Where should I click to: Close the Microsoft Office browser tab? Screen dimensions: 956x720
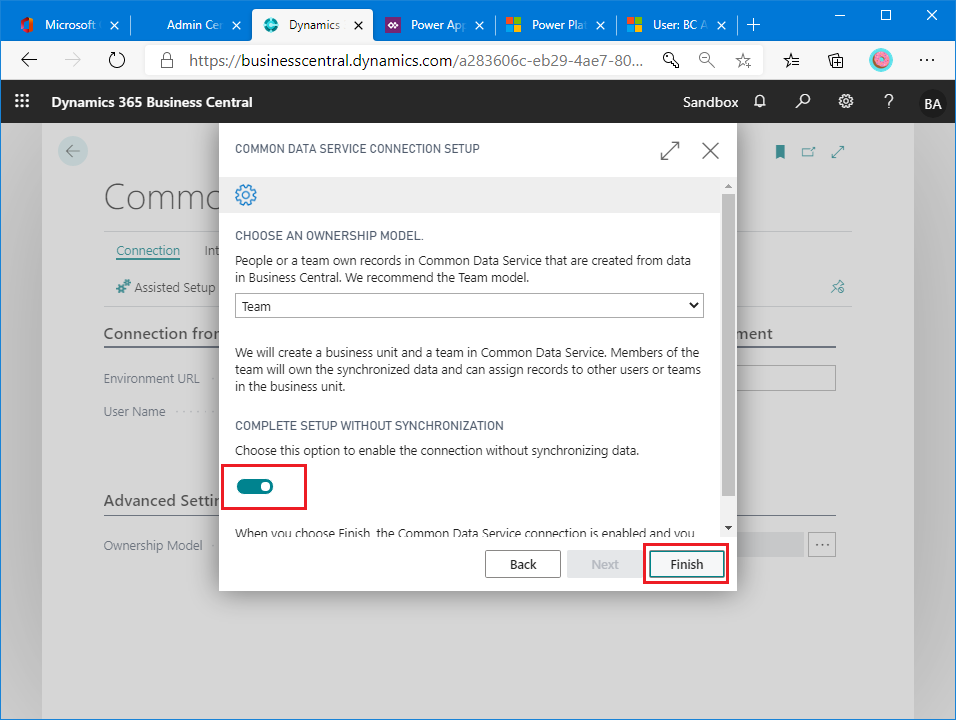point(114,25)
